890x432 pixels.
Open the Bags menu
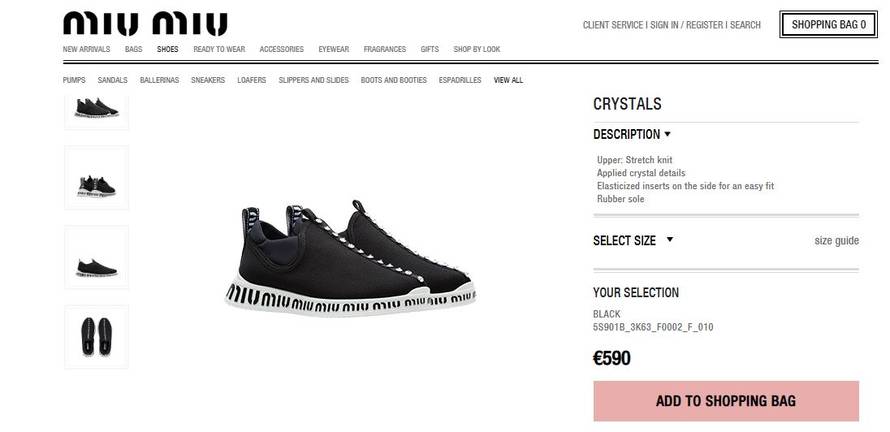[133, 49]
